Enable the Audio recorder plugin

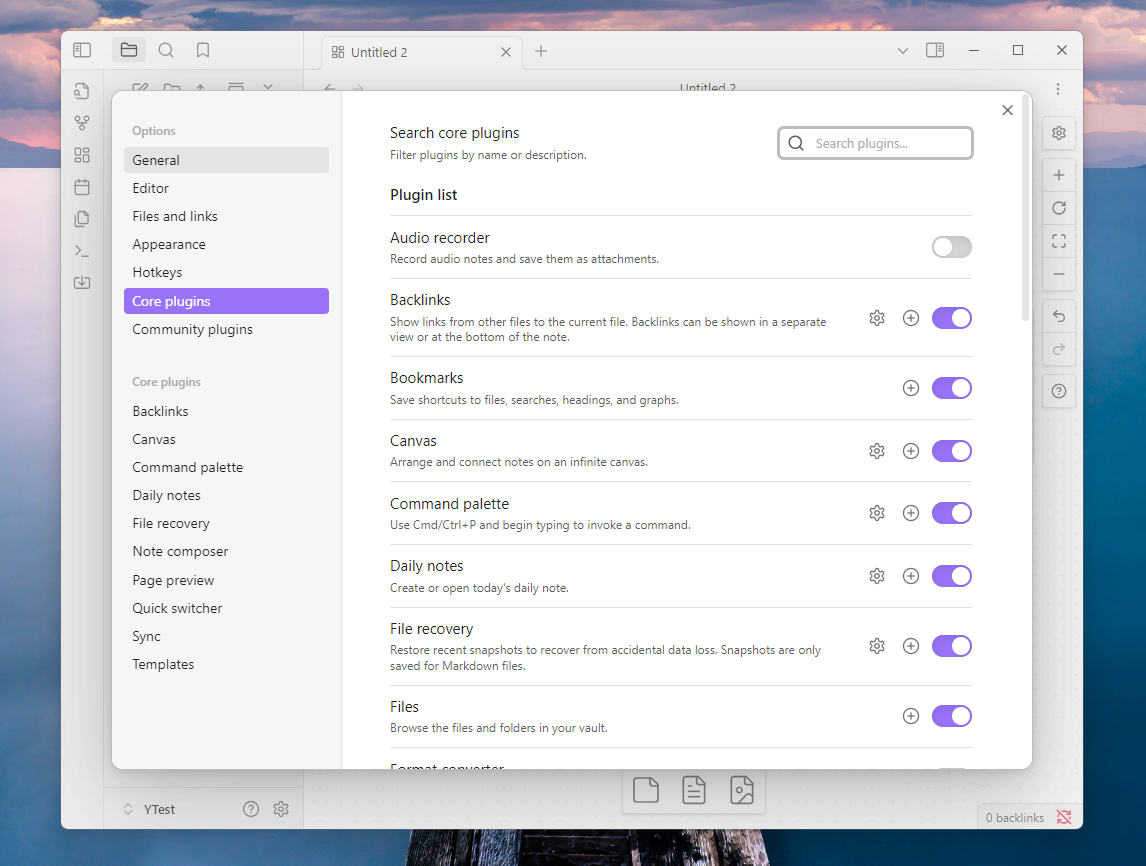point(952,247)
